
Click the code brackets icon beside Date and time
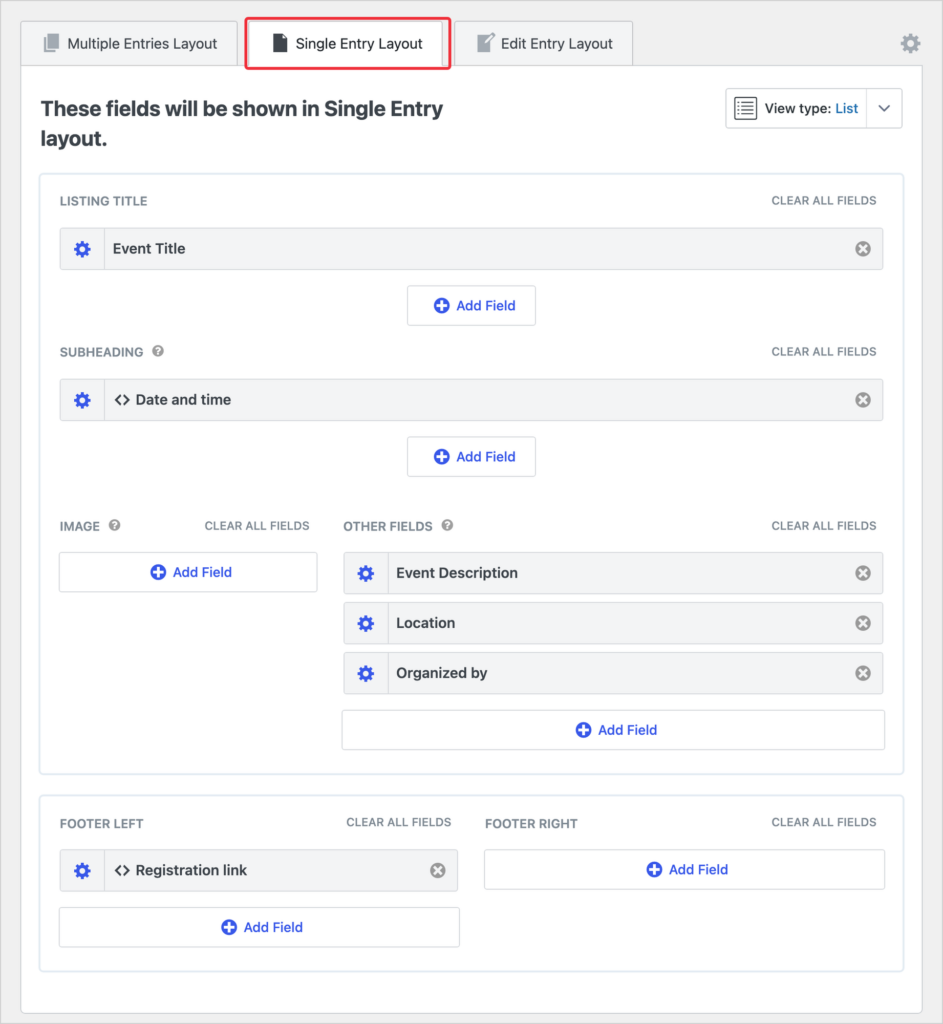coord(122,400)
